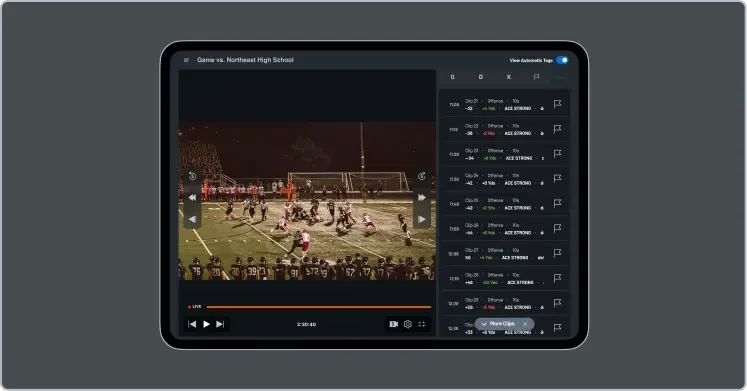Click the football game video frame
Viewport: 747px width, 391px height.
(307, 201)
